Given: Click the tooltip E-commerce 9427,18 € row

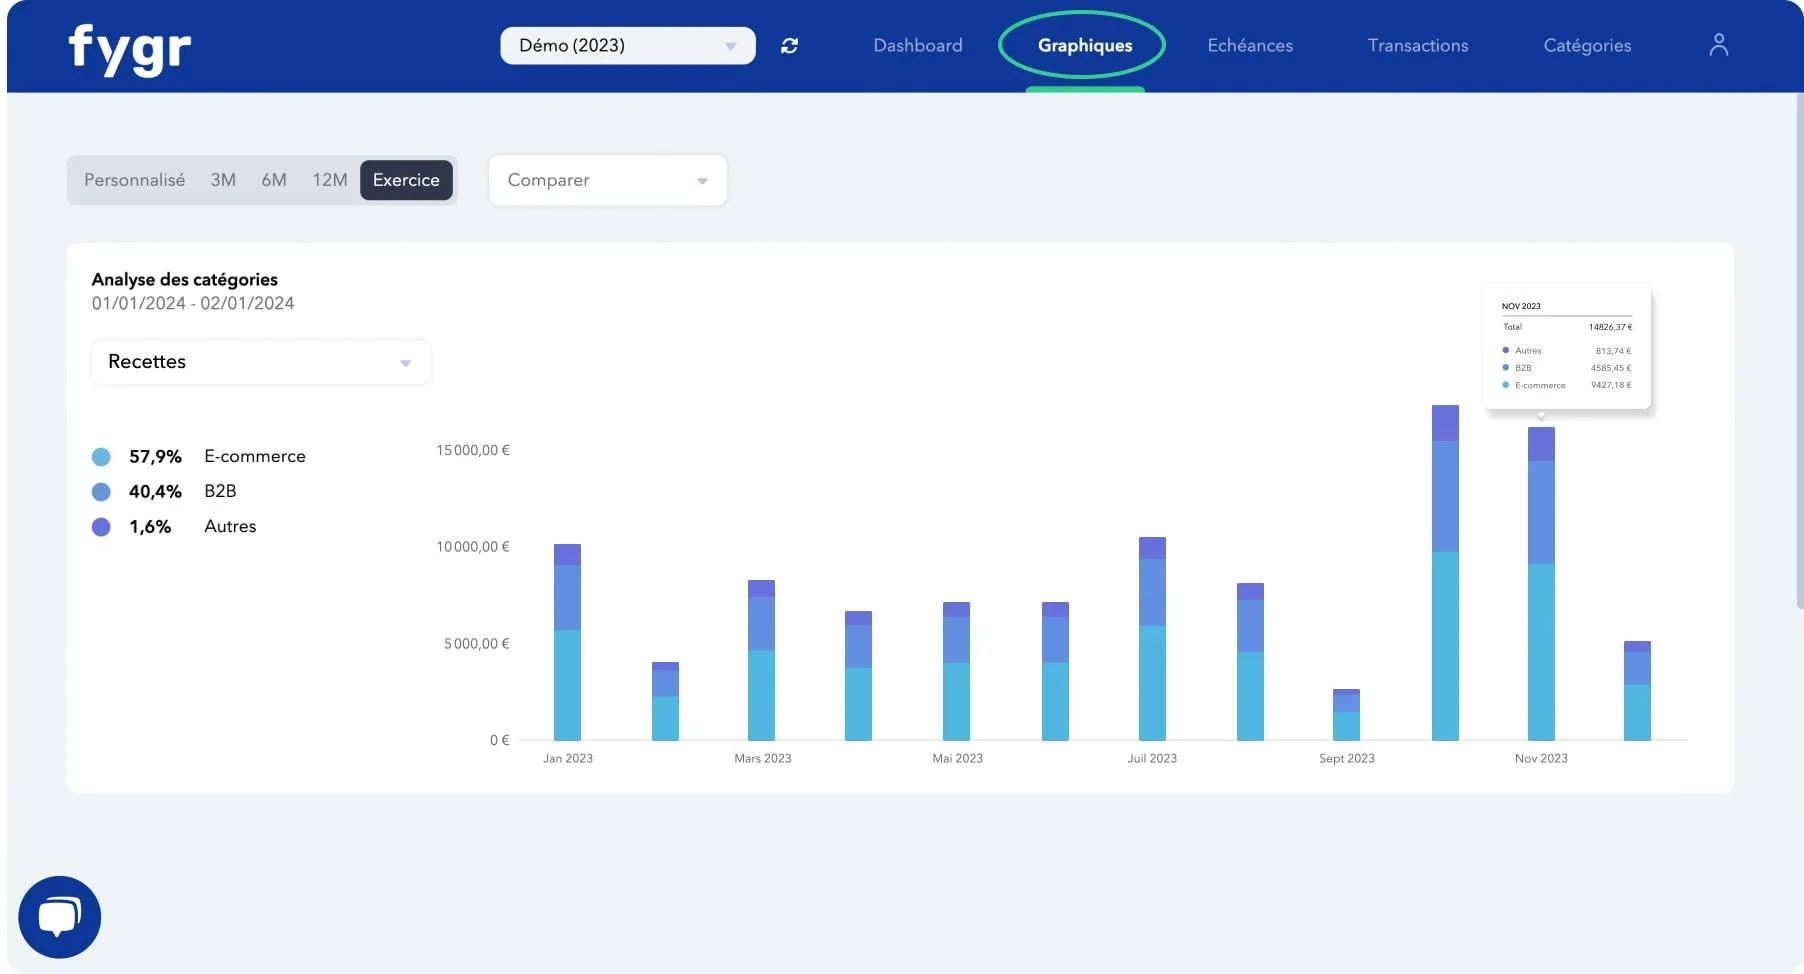Looking at the screenshot, I should [1566, 385].
